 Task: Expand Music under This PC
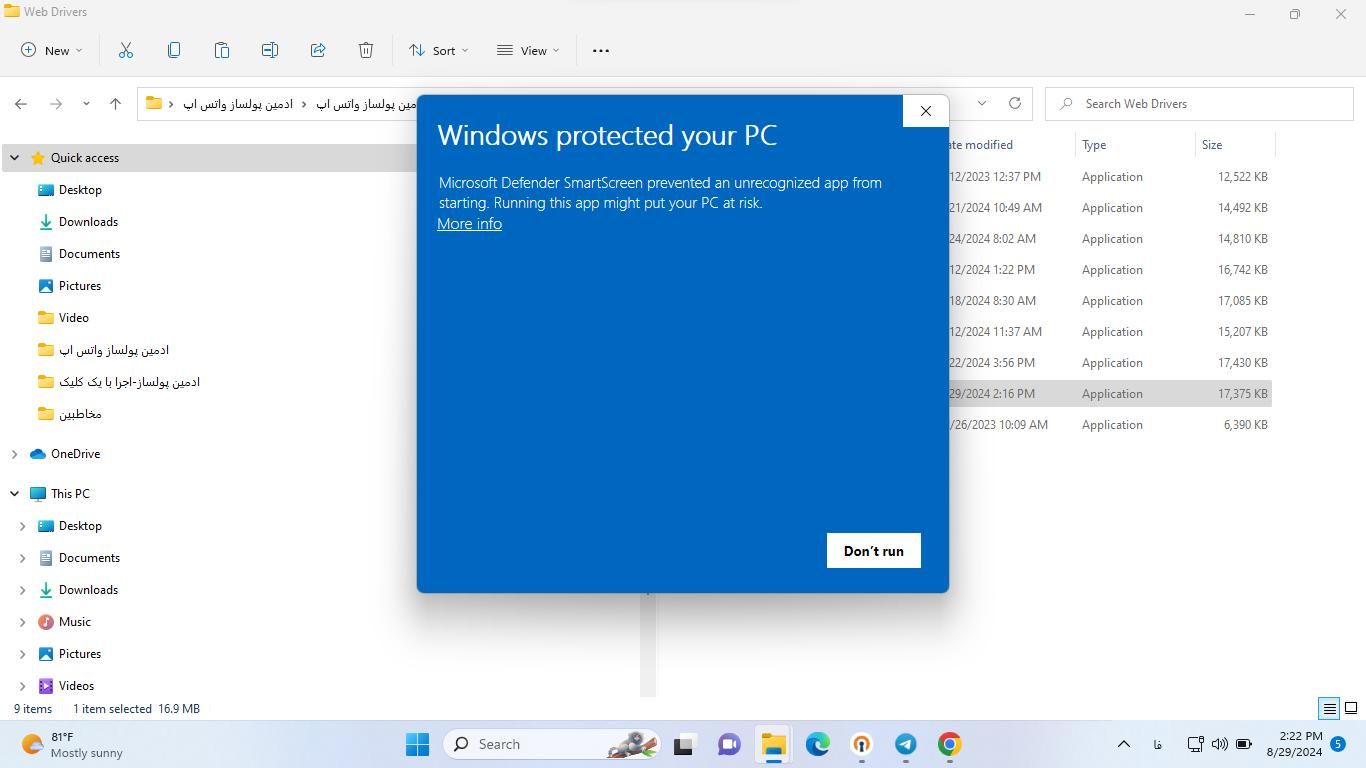click(22, 622)
